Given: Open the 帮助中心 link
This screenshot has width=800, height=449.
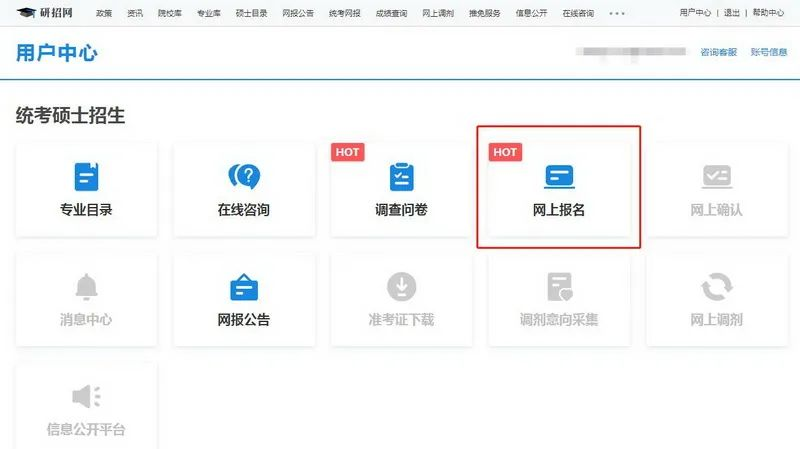Looking at the screenshot, I should (x=768, y=13).
